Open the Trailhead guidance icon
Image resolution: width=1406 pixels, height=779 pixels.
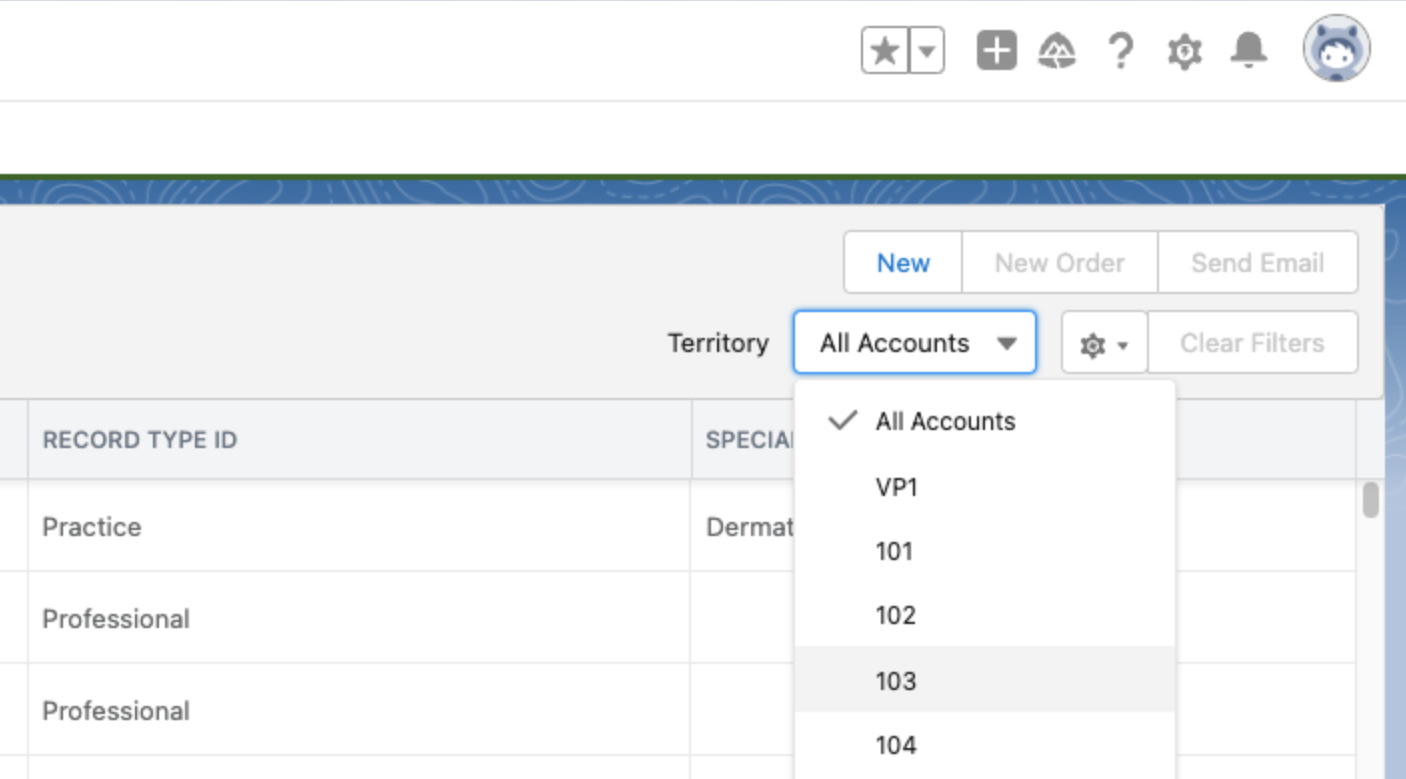1057,50
